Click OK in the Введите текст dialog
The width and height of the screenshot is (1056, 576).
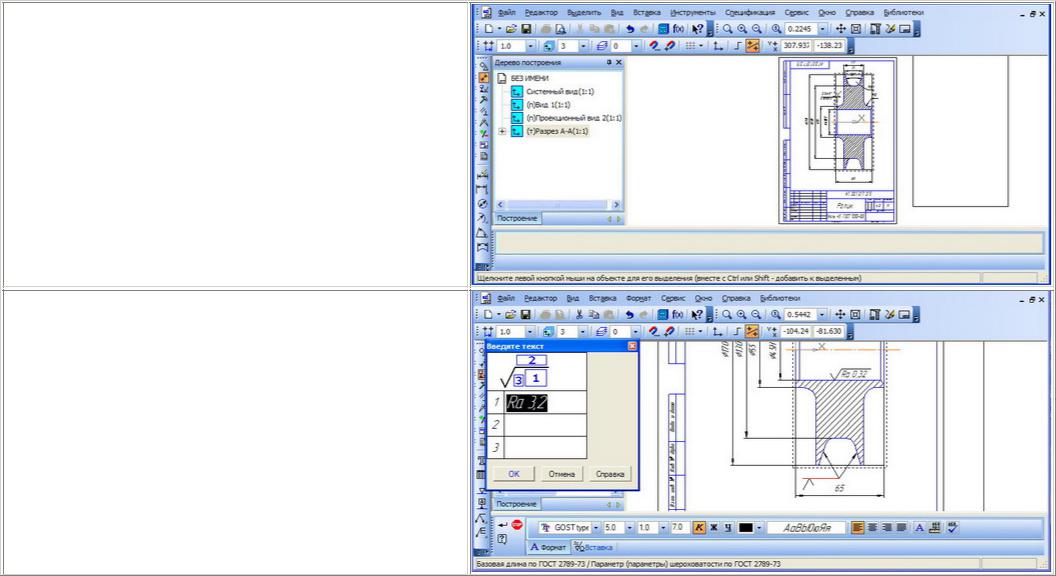(514, 474)
